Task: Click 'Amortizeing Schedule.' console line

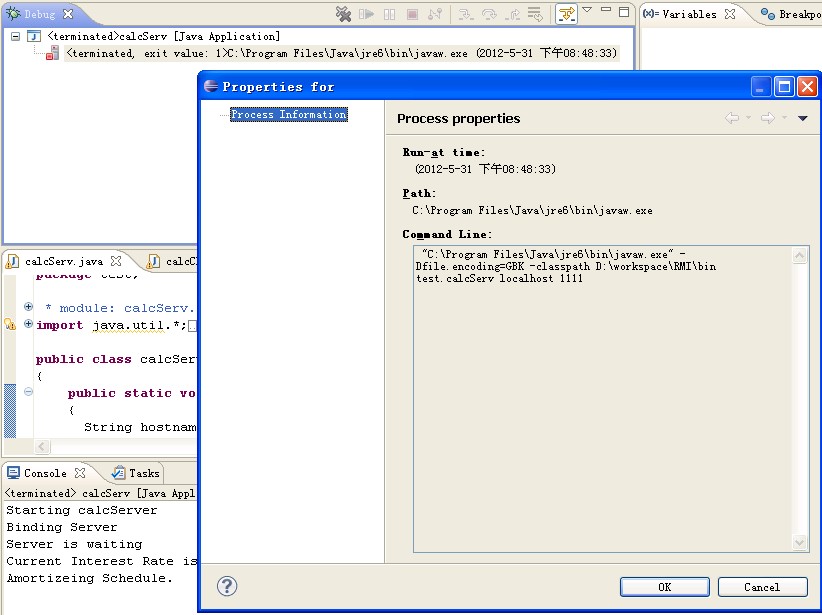Action: [90, 578]
